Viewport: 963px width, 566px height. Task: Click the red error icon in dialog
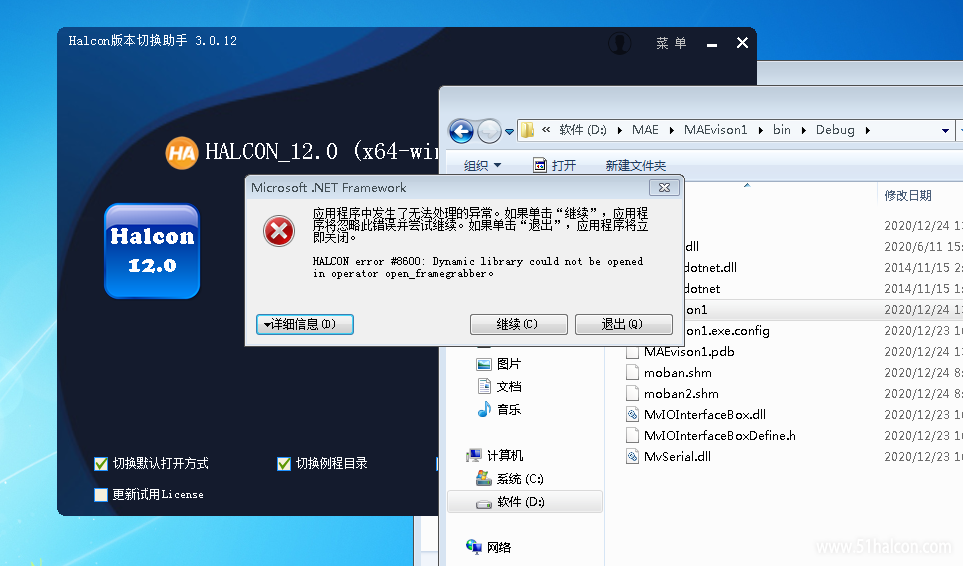(x=279, y=231)
